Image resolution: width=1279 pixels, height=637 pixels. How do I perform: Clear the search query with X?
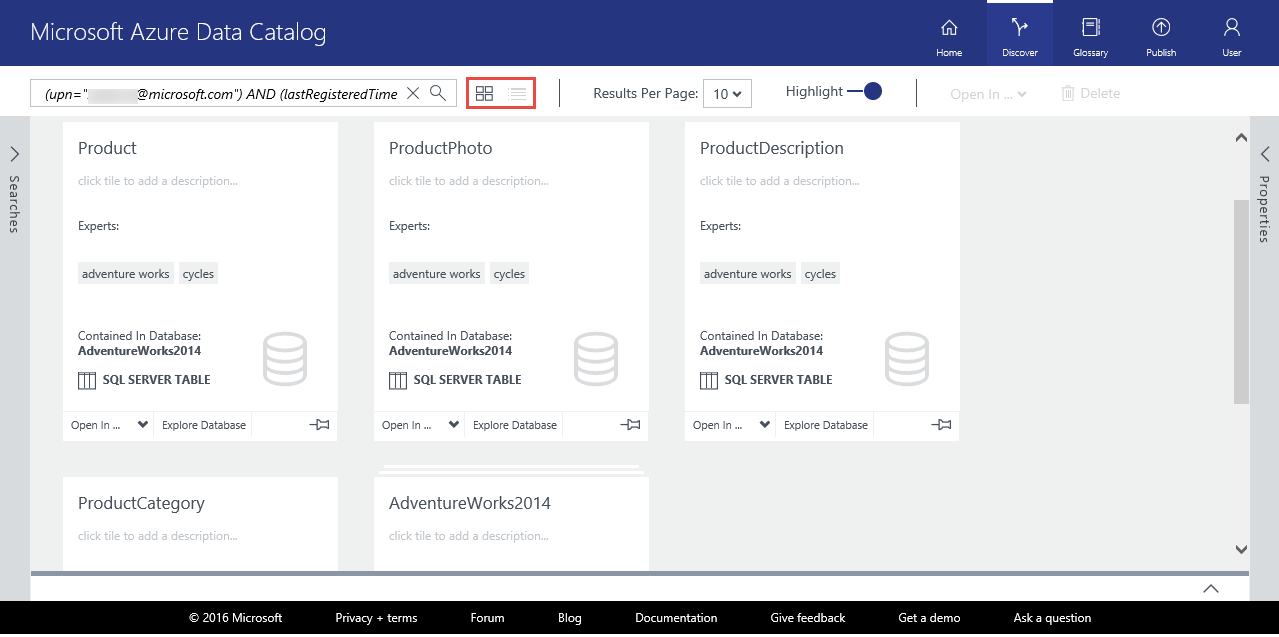point(413,93)
